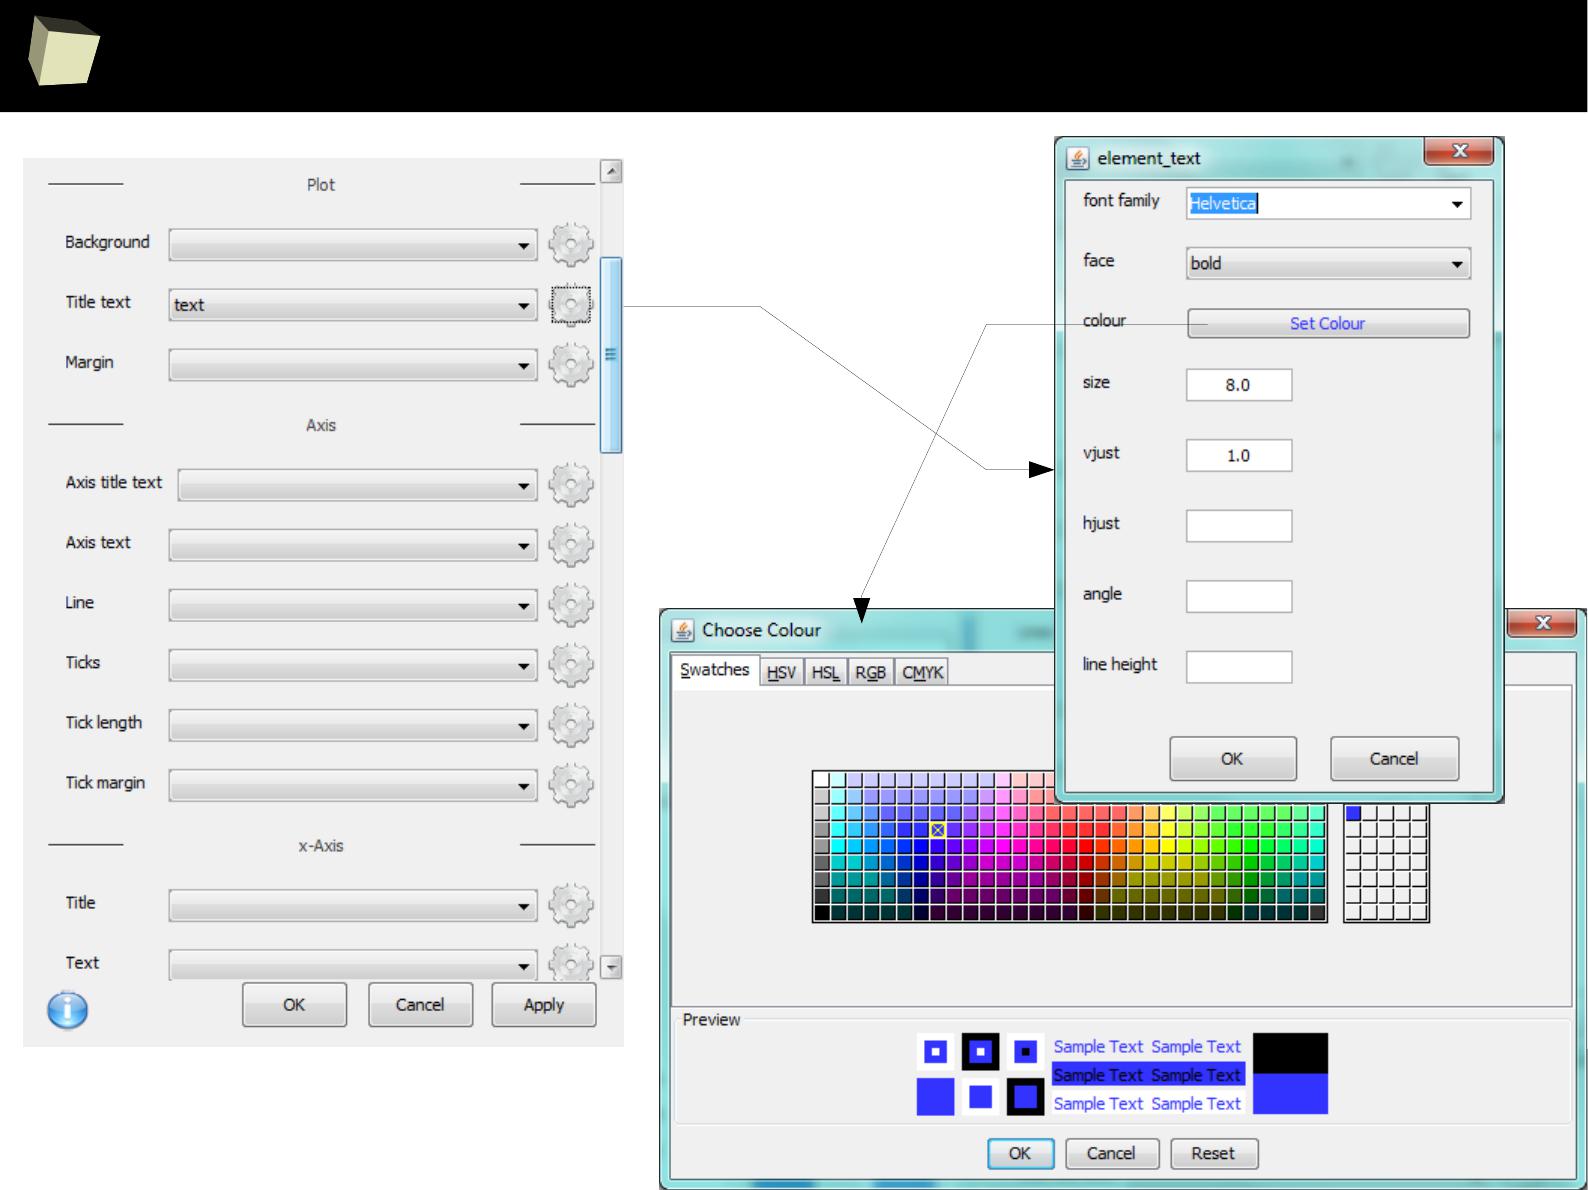Screen dimensions: 1588x1190
Task: Open the Ticks dropdown
Action: pyautogui.click(x=353, y=665)
